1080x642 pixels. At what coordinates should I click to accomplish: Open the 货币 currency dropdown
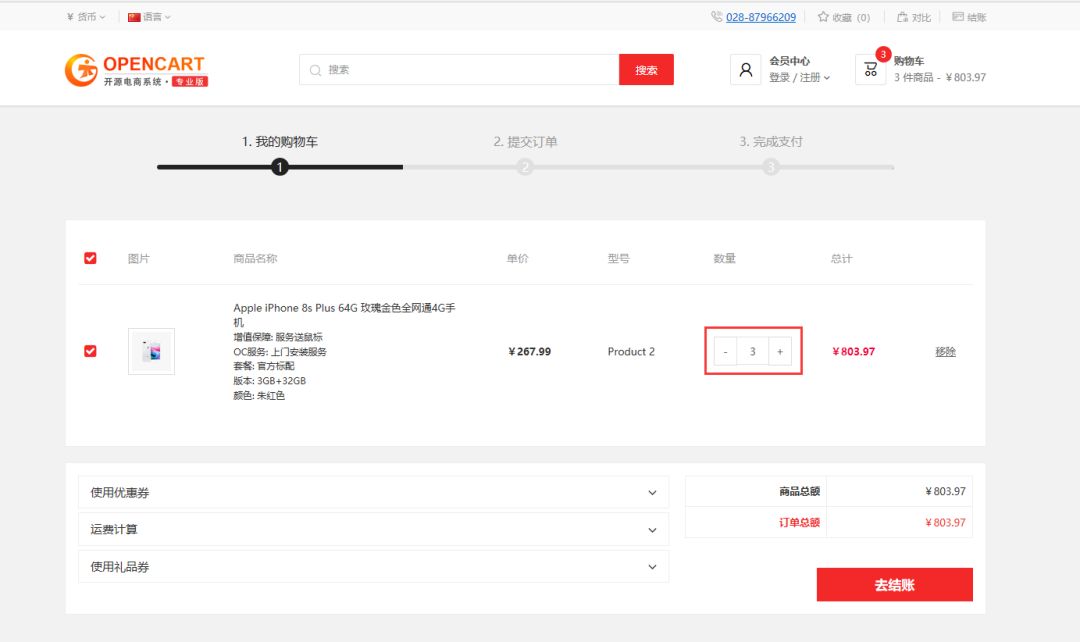pos(86,17)
